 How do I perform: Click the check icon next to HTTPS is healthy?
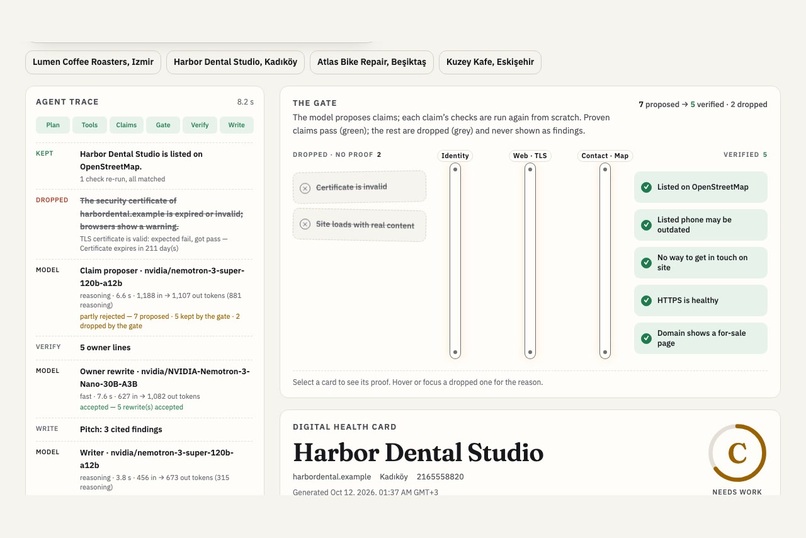pyautogui.click(x=647, y=301)
